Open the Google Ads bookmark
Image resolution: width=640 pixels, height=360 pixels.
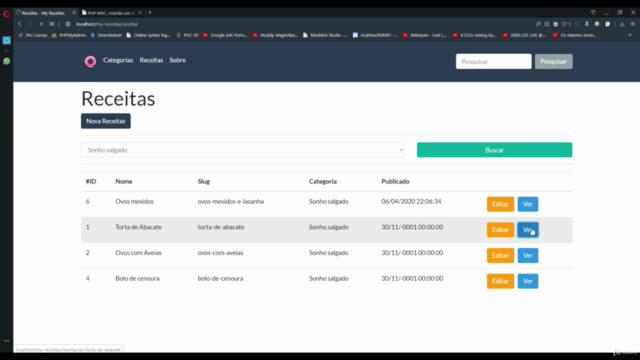click(x=225, y=35)
